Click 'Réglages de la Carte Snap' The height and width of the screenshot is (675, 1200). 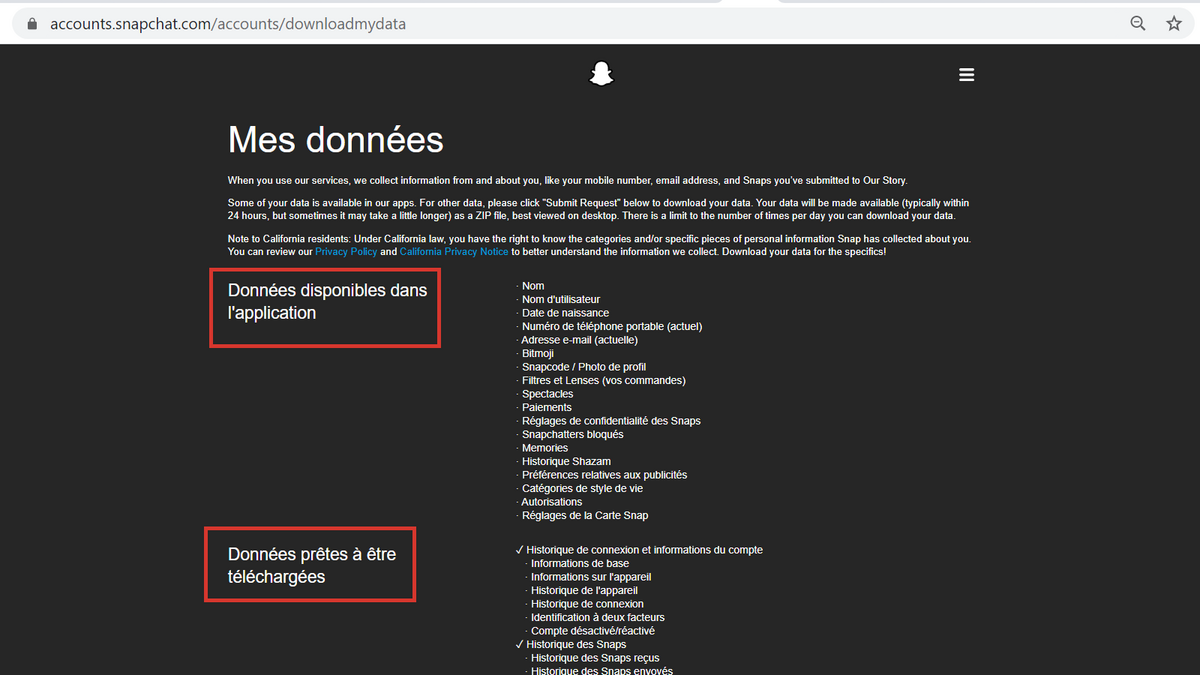tap(584, 516)
